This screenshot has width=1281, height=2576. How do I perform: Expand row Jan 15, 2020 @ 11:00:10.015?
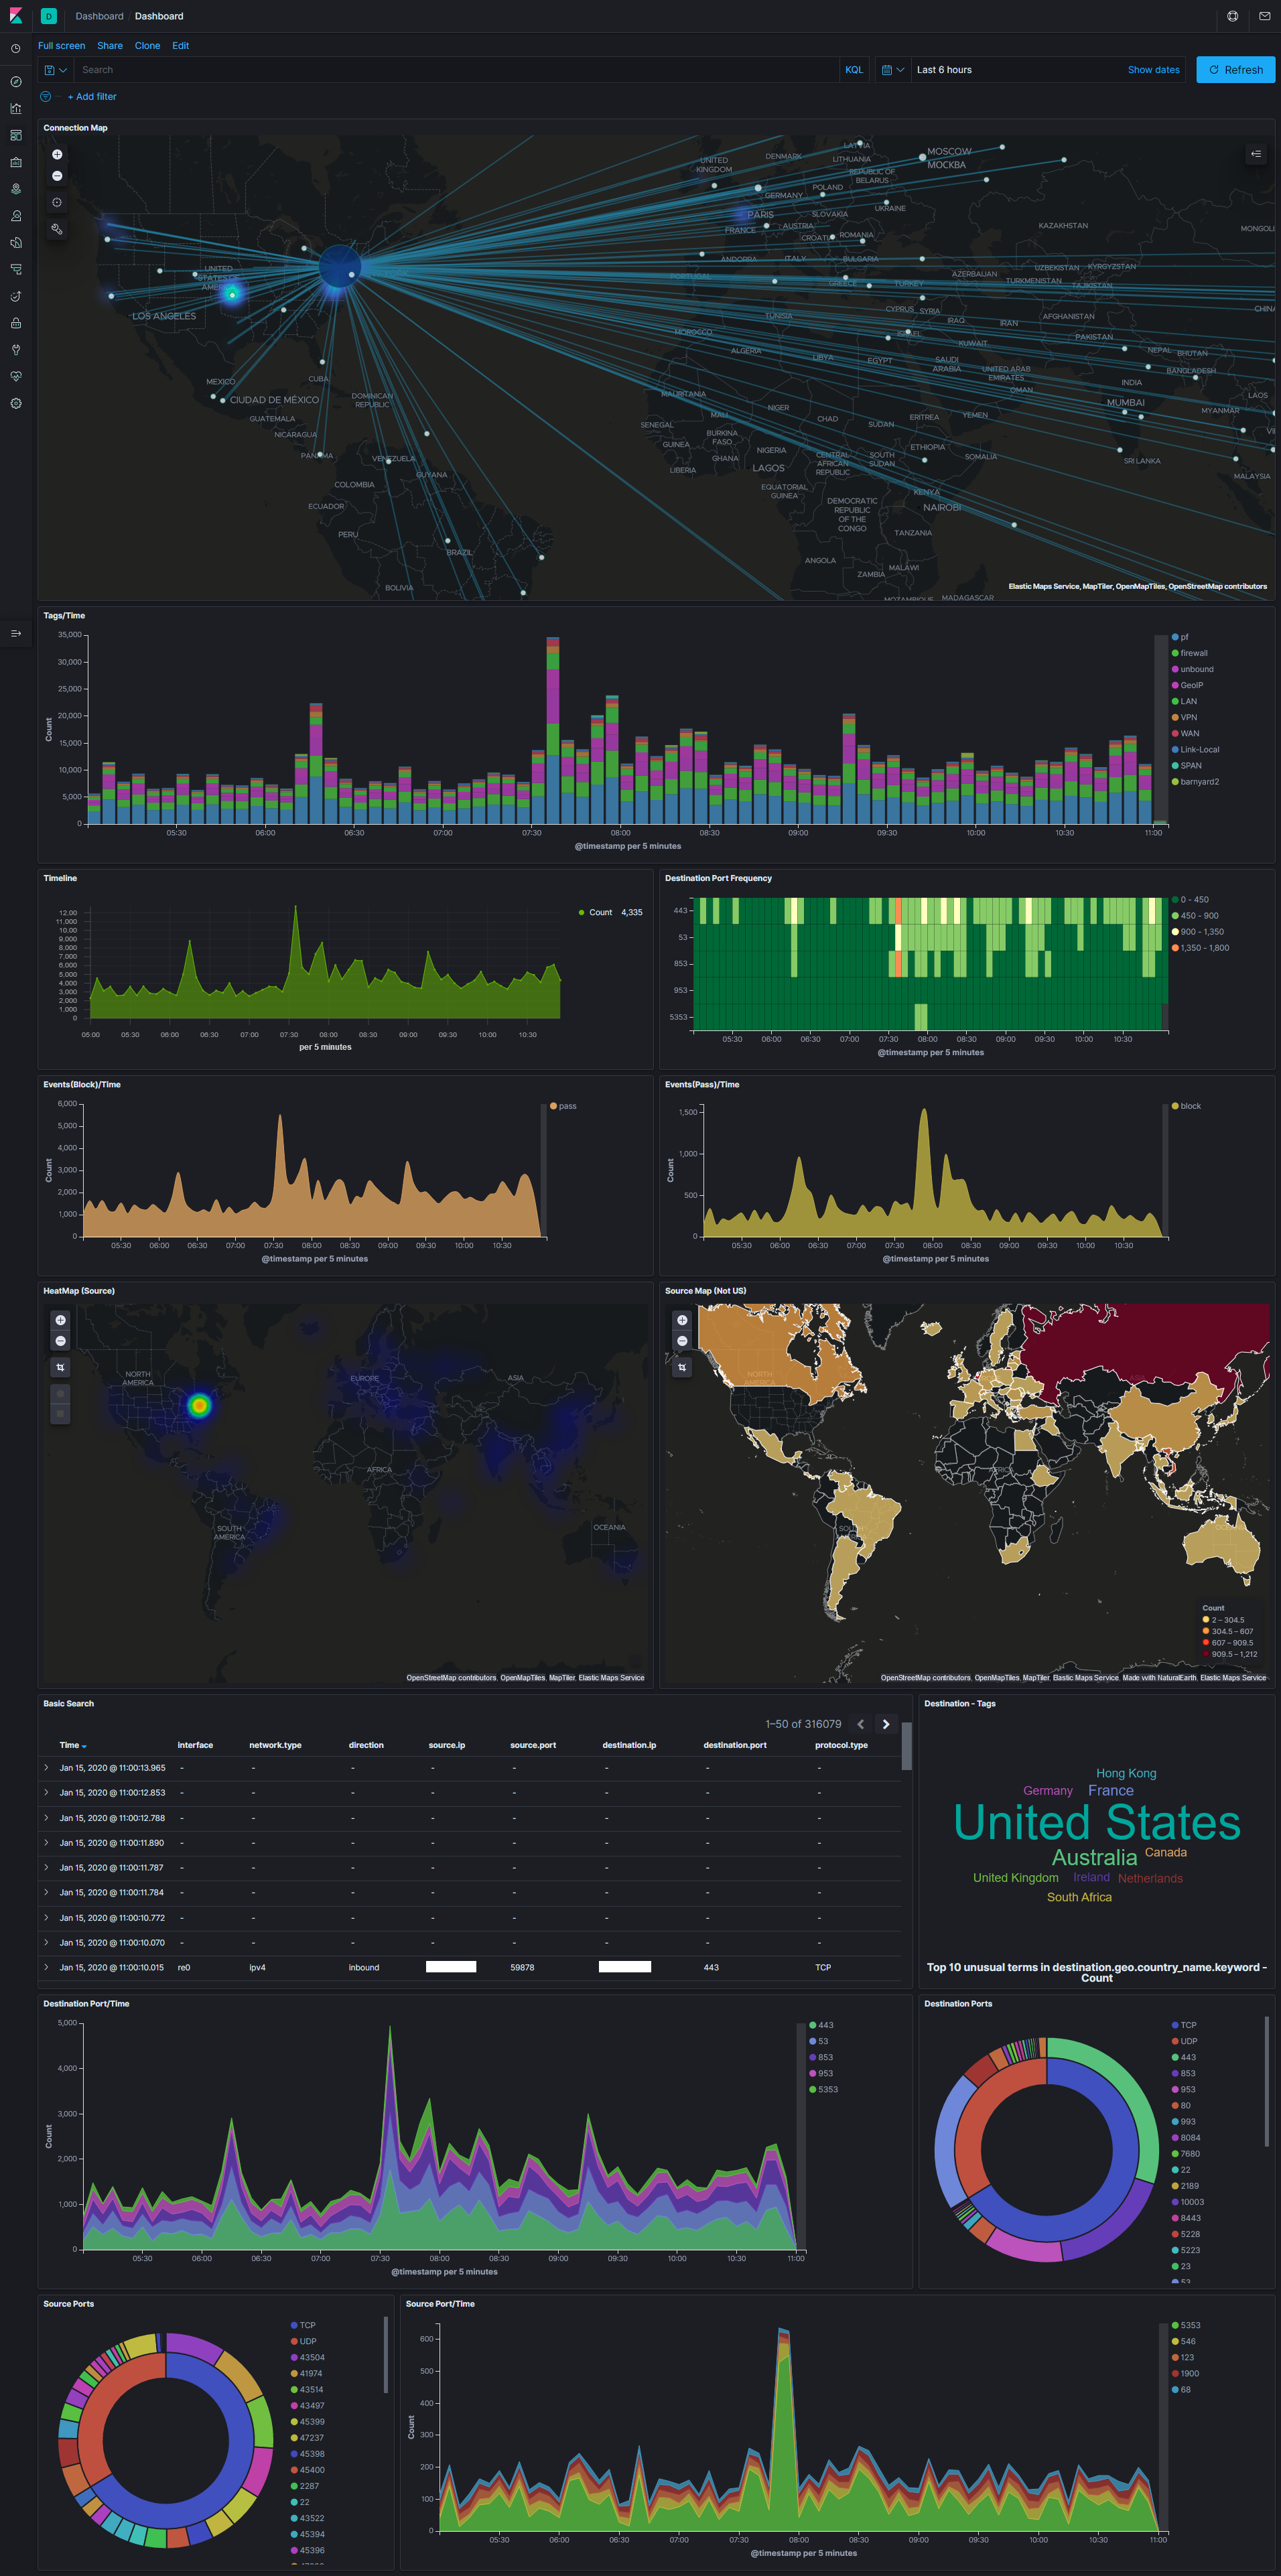(46, 1967)
